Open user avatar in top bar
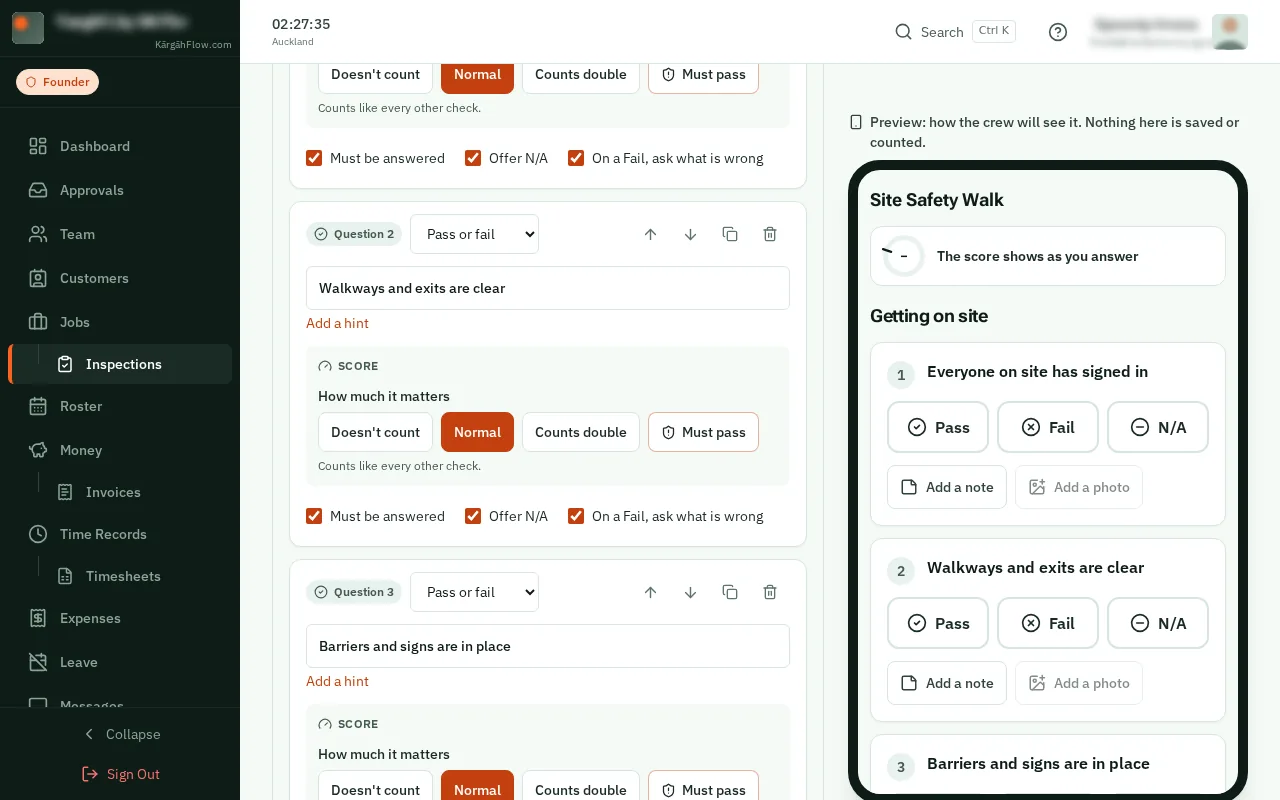 pyautogui.click(x=1229, y=32)
